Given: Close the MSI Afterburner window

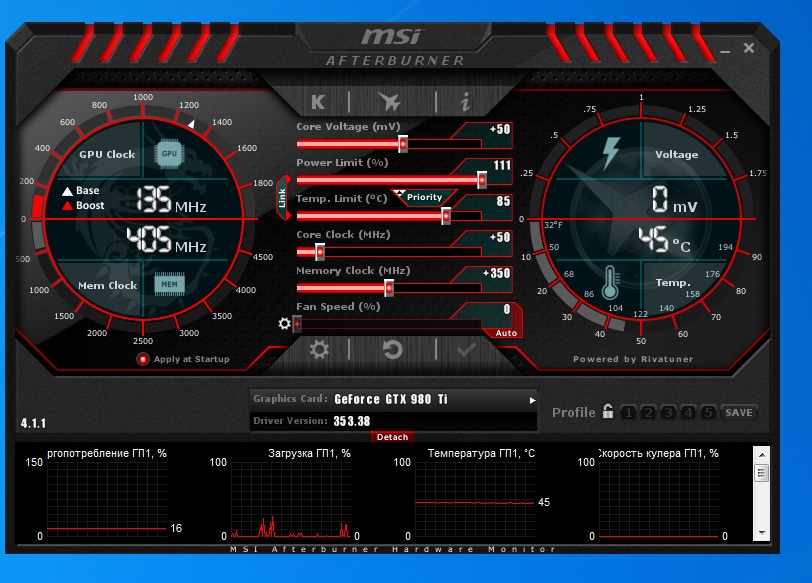Looking at the screenshot, I should click(749, 48).
